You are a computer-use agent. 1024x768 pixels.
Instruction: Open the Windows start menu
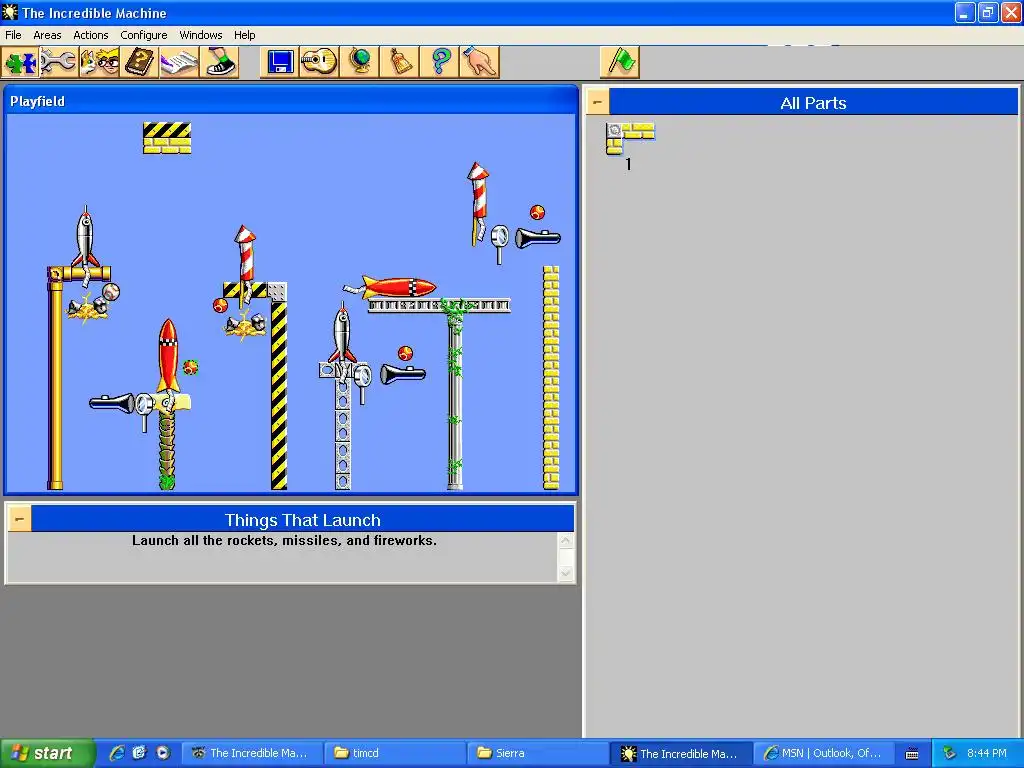pyautogui.click(x=47, y=753)
